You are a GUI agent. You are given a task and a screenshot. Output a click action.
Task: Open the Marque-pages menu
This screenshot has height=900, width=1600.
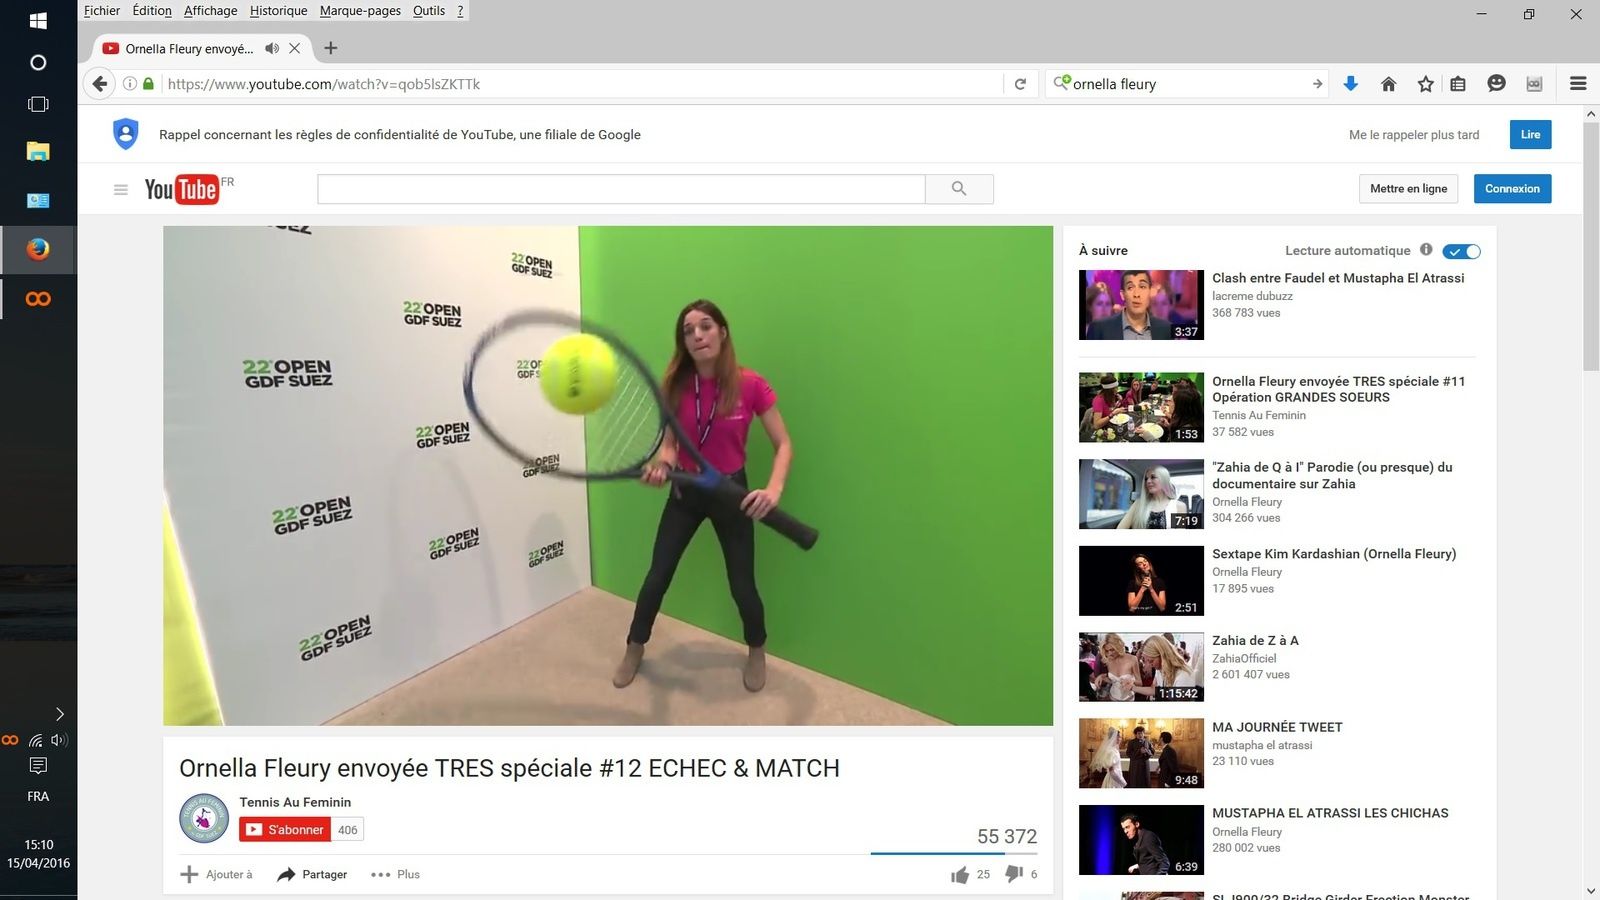point(360,11)
